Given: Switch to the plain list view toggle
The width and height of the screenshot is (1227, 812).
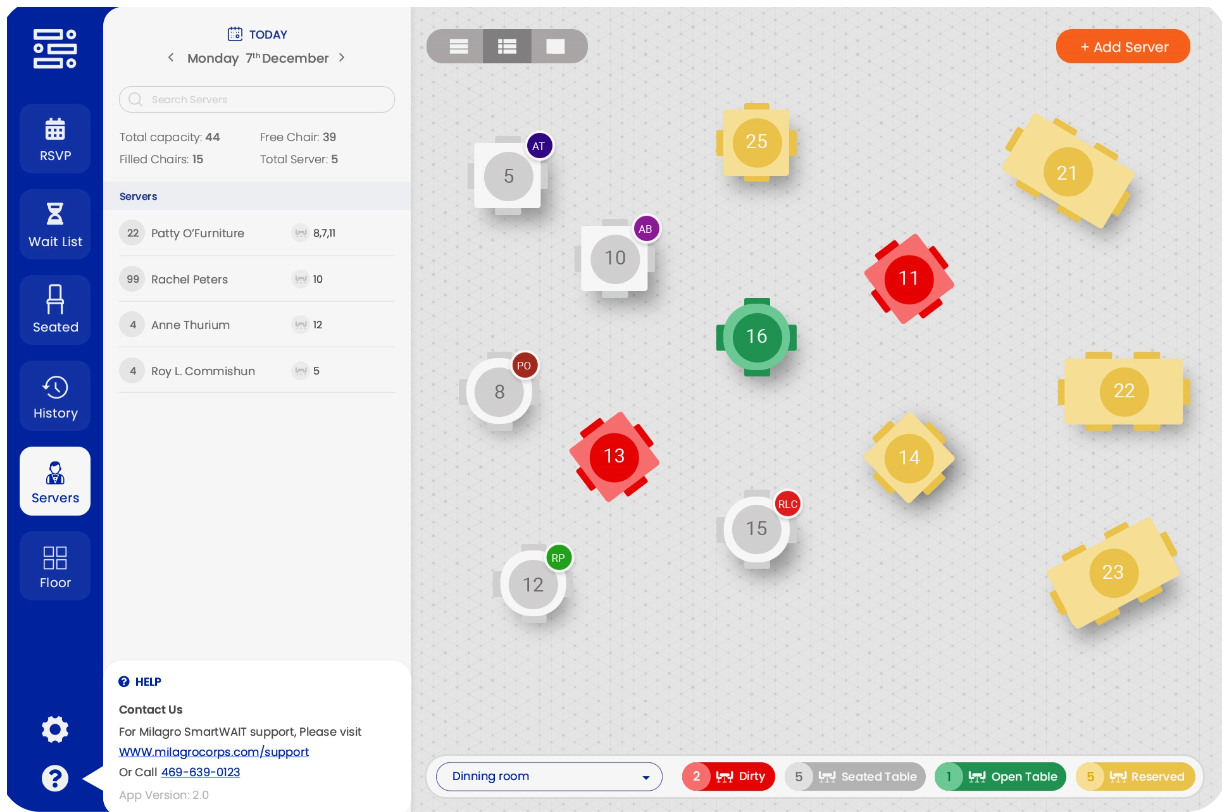Looking at the screenshot, I should [459, 46].
